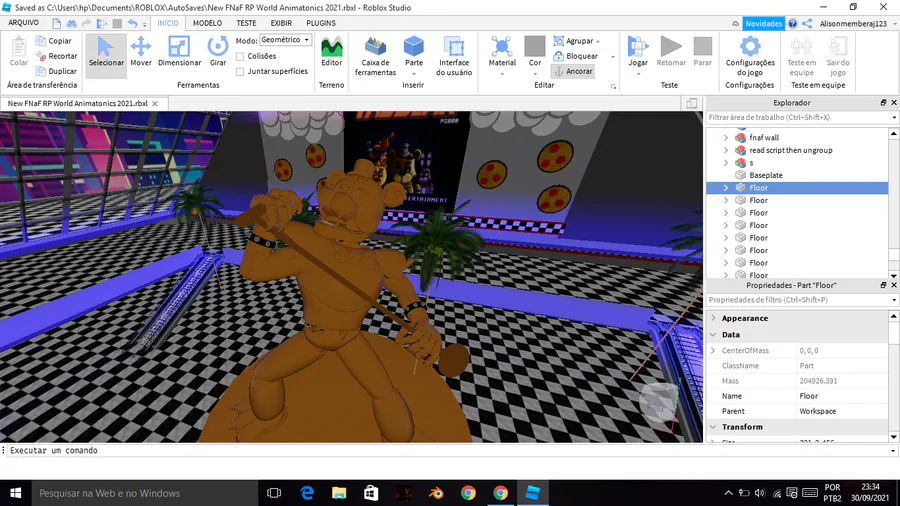Click Windows search box
Screen dimensions: 900x506
tap(144, 493)
